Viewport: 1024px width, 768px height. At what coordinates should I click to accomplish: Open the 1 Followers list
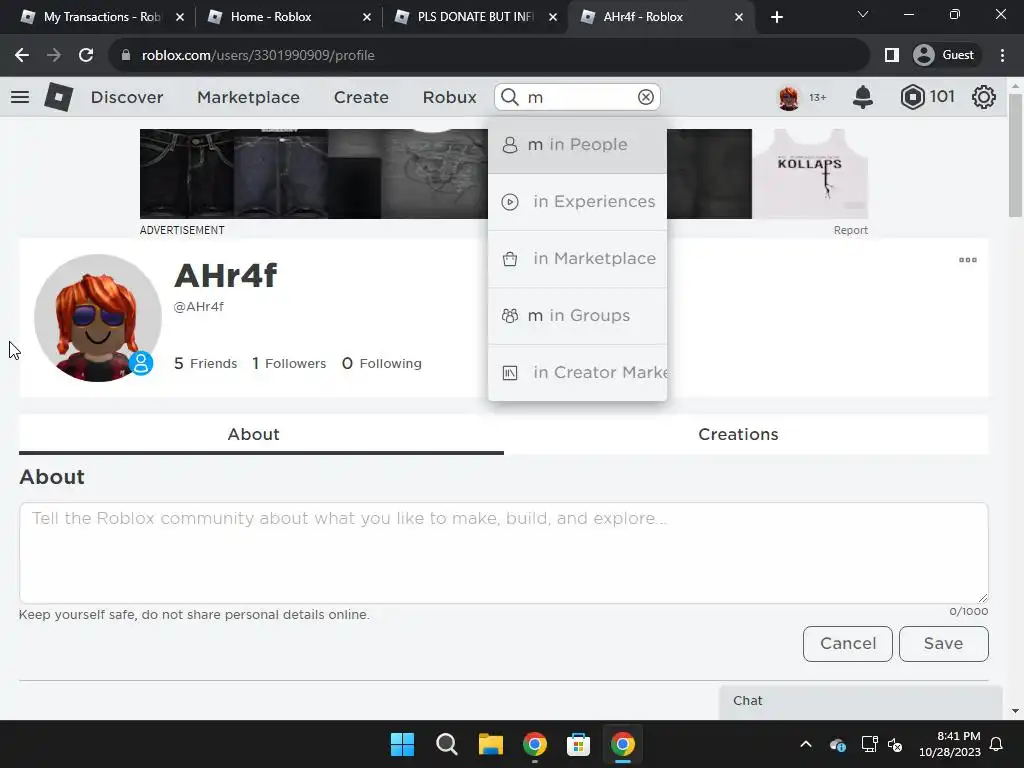[289, 364]
